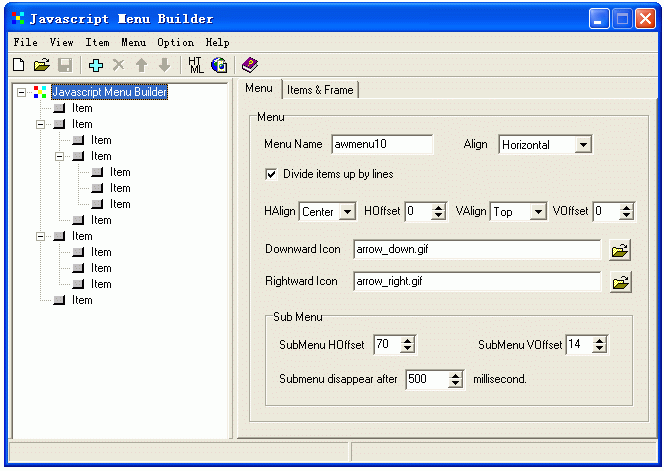Preview in browser with the globe icon
This screenshot has height=471, width=664.
(x=219, y=65)
